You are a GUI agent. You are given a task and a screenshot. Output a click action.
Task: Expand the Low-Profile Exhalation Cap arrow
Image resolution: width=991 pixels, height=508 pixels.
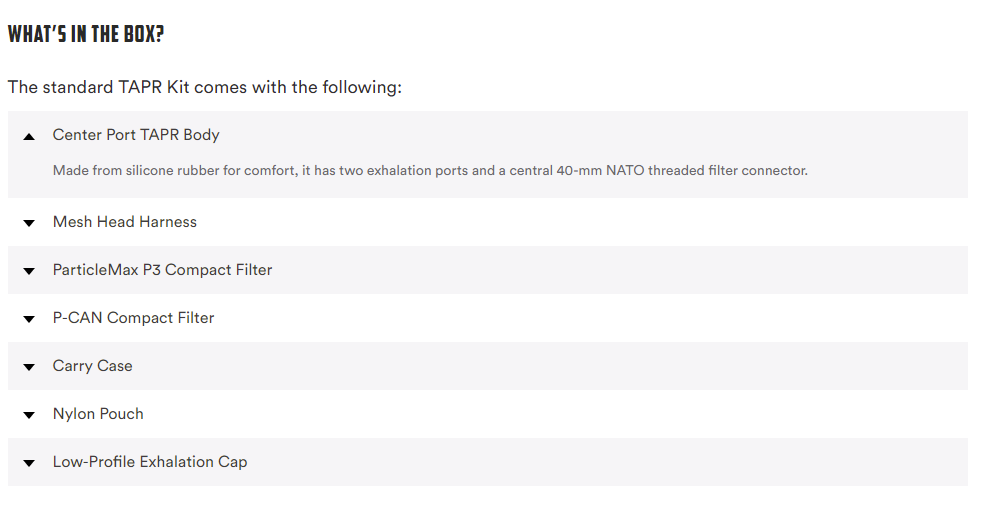(29, 463)
